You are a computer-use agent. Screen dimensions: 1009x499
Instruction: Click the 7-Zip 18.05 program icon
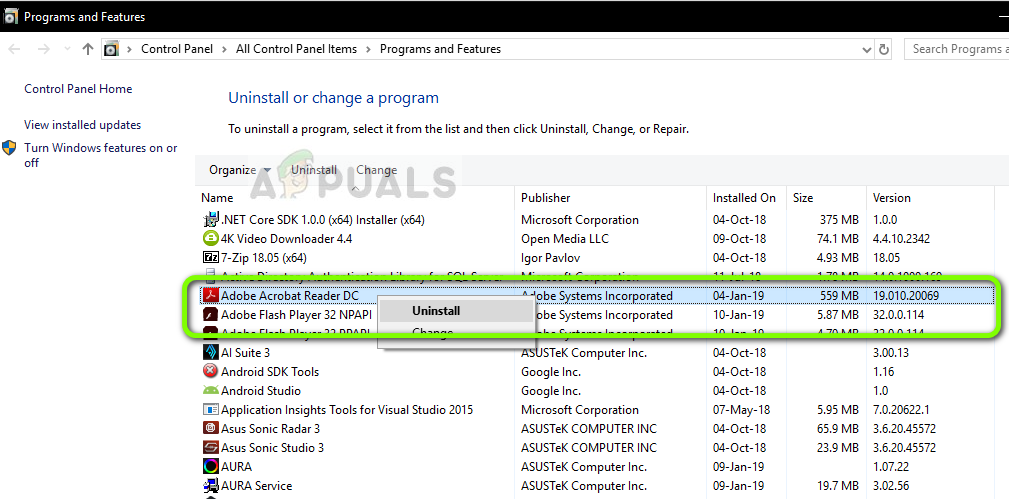[211, 258]
